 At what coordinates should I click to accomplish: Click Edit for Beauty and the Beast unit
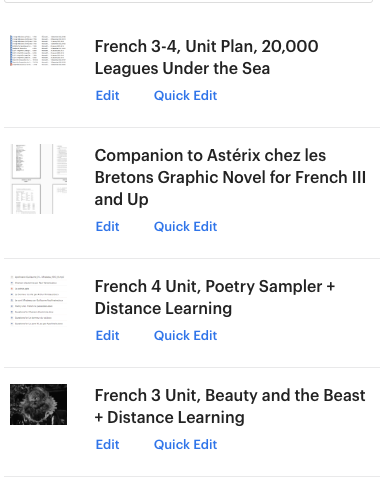tap(107, 445)
